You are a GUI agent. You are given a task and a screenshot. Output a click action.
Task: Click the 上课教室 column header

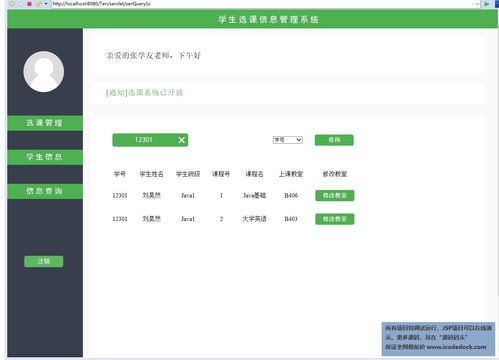click(291, 174)
